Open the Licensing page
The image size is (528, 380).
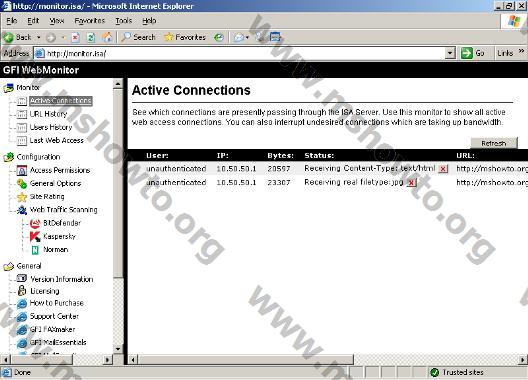(45, 291)
